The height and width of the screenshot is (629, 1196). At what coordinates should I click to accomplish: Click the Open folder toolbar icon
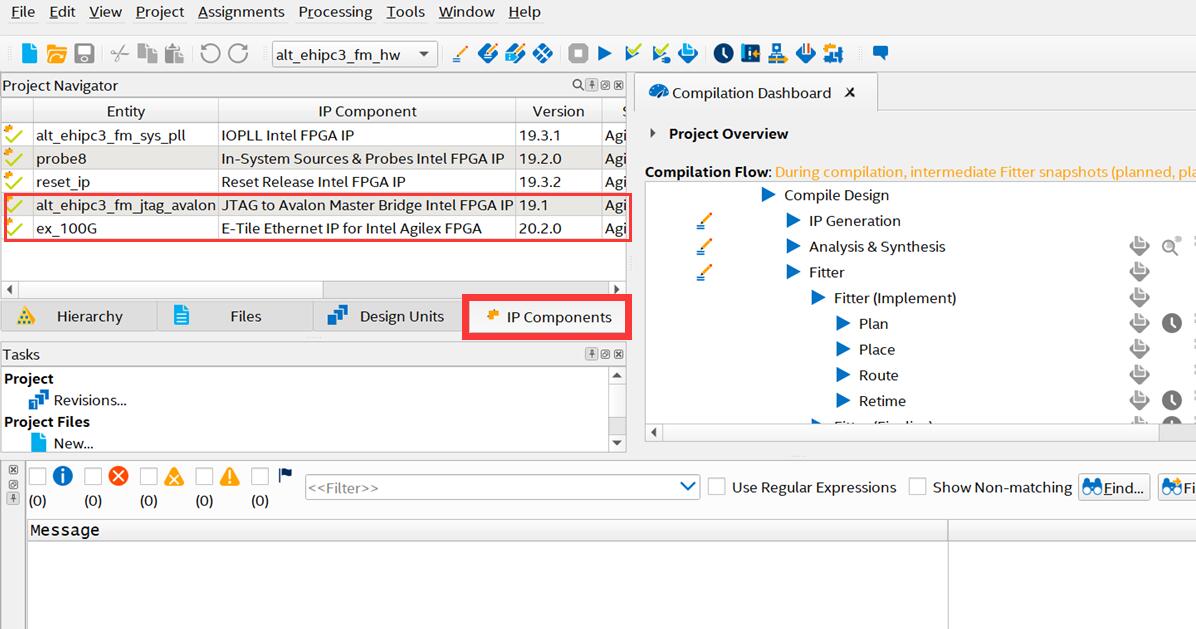pos(56,53)
